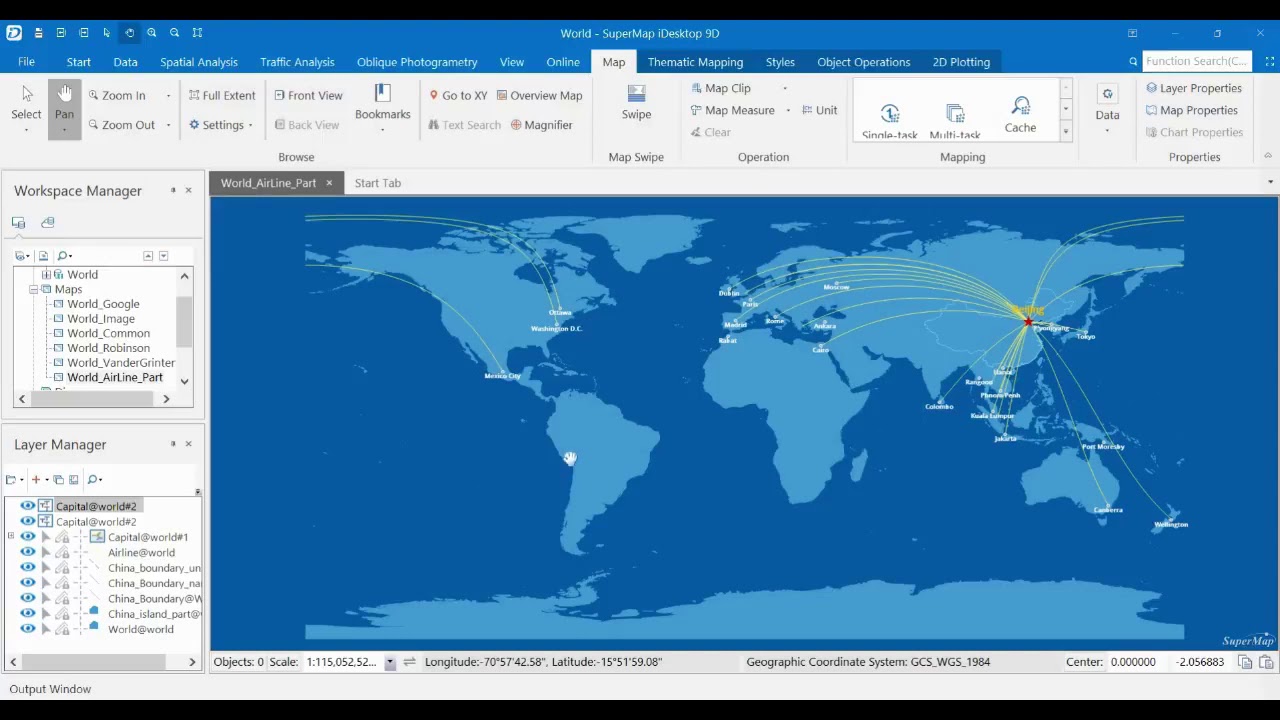Open the Output Window
Screen dimensions: 1280x720
tap(50, 689)
